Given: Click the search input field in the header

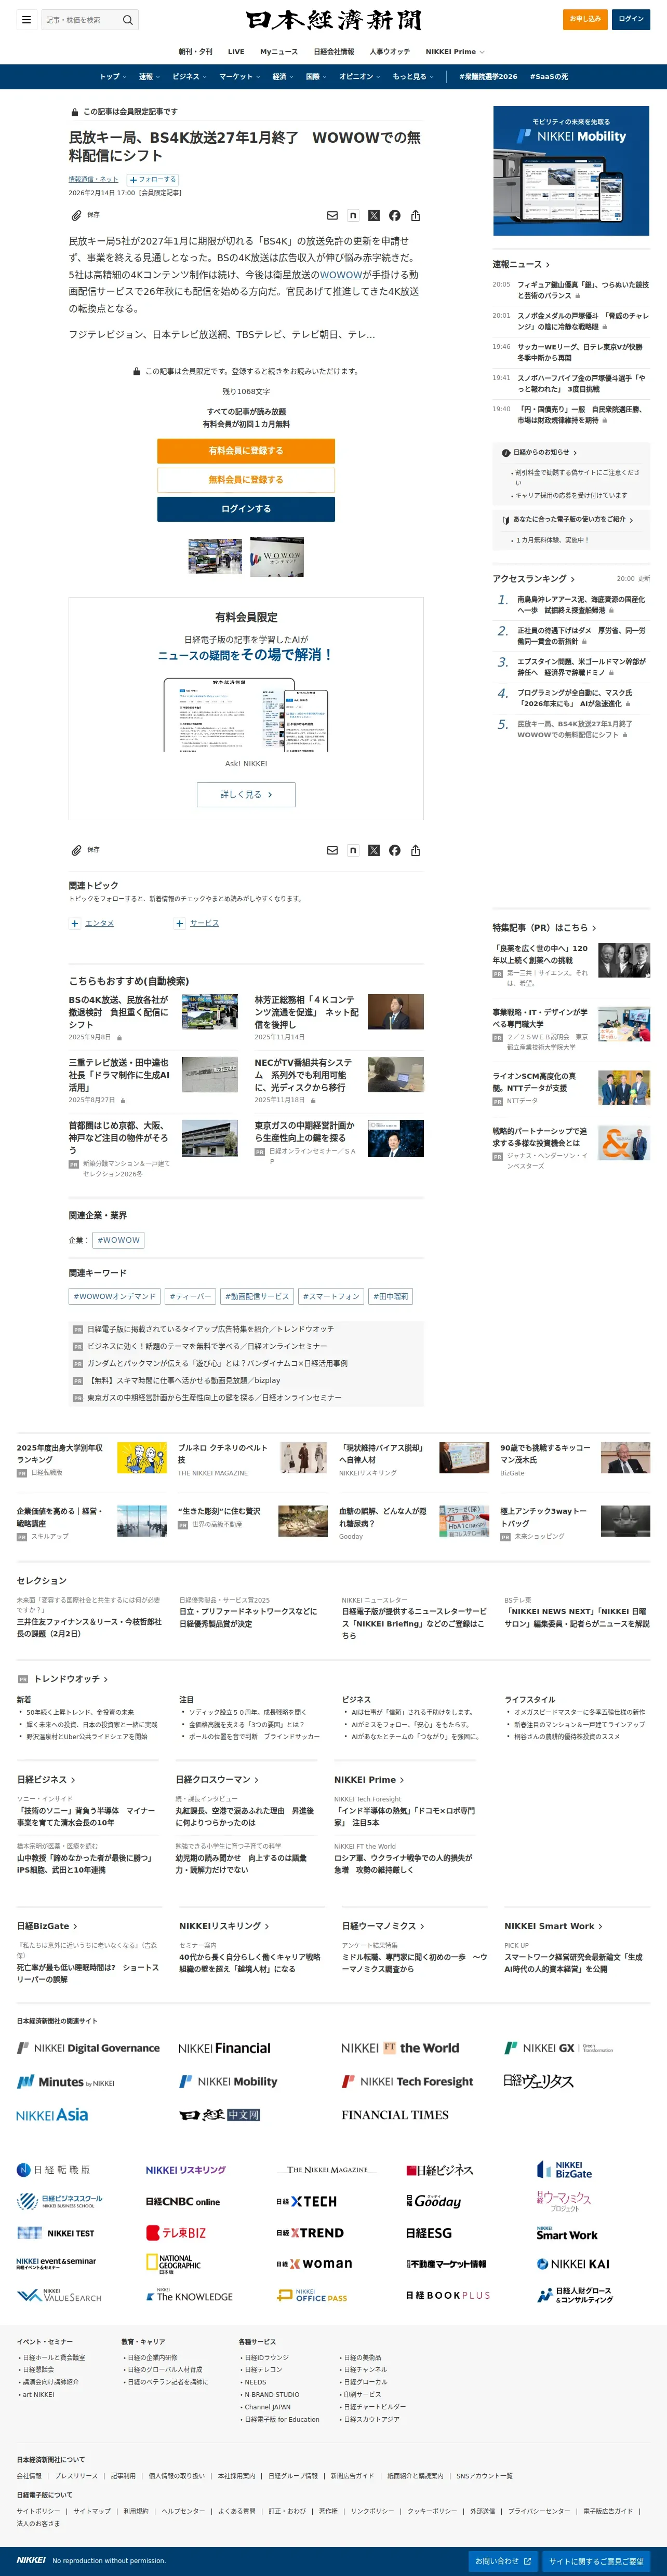Looking at the screenshot, I should click(81, 20).
